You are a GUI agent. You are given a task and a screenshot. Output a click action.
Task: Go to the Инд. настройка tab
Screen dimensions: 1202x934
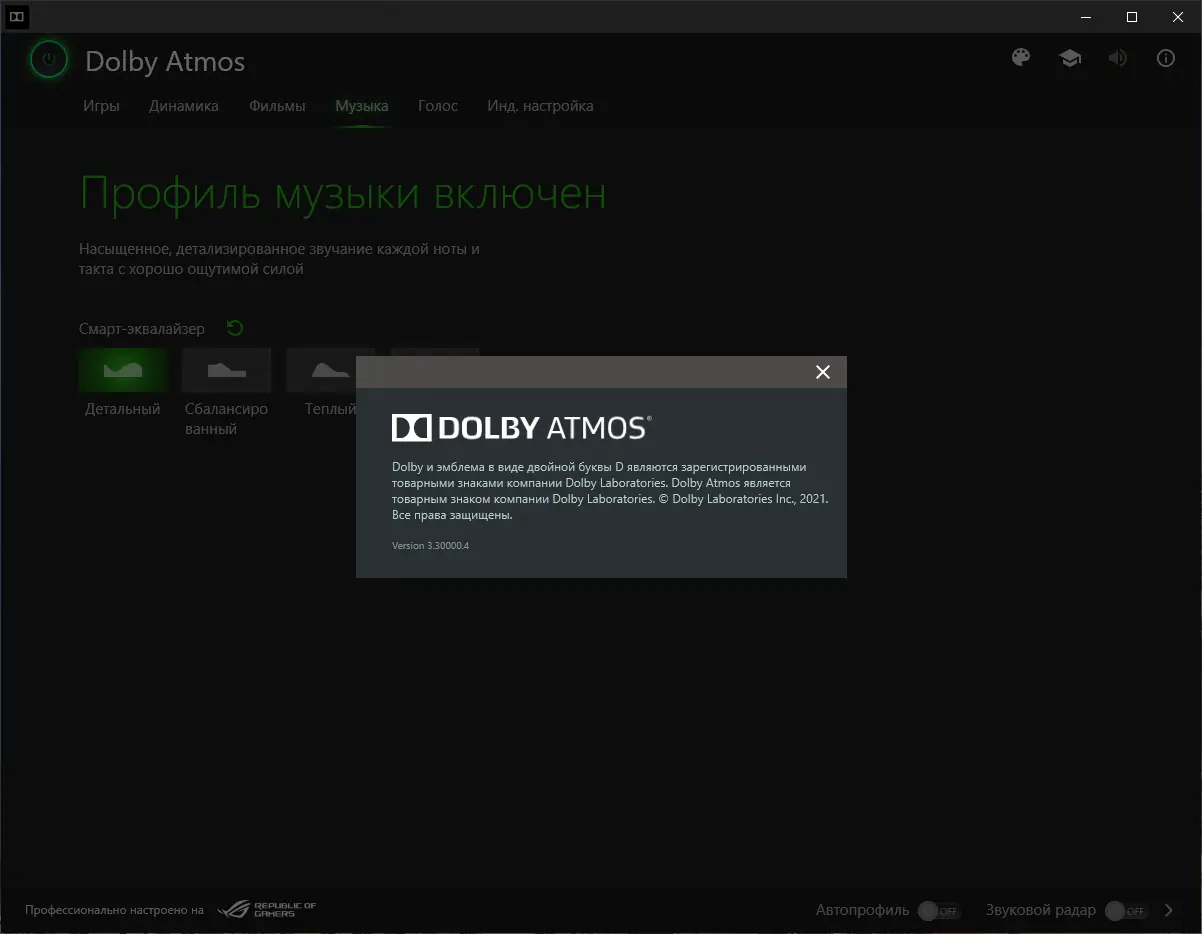coord(540,106)
